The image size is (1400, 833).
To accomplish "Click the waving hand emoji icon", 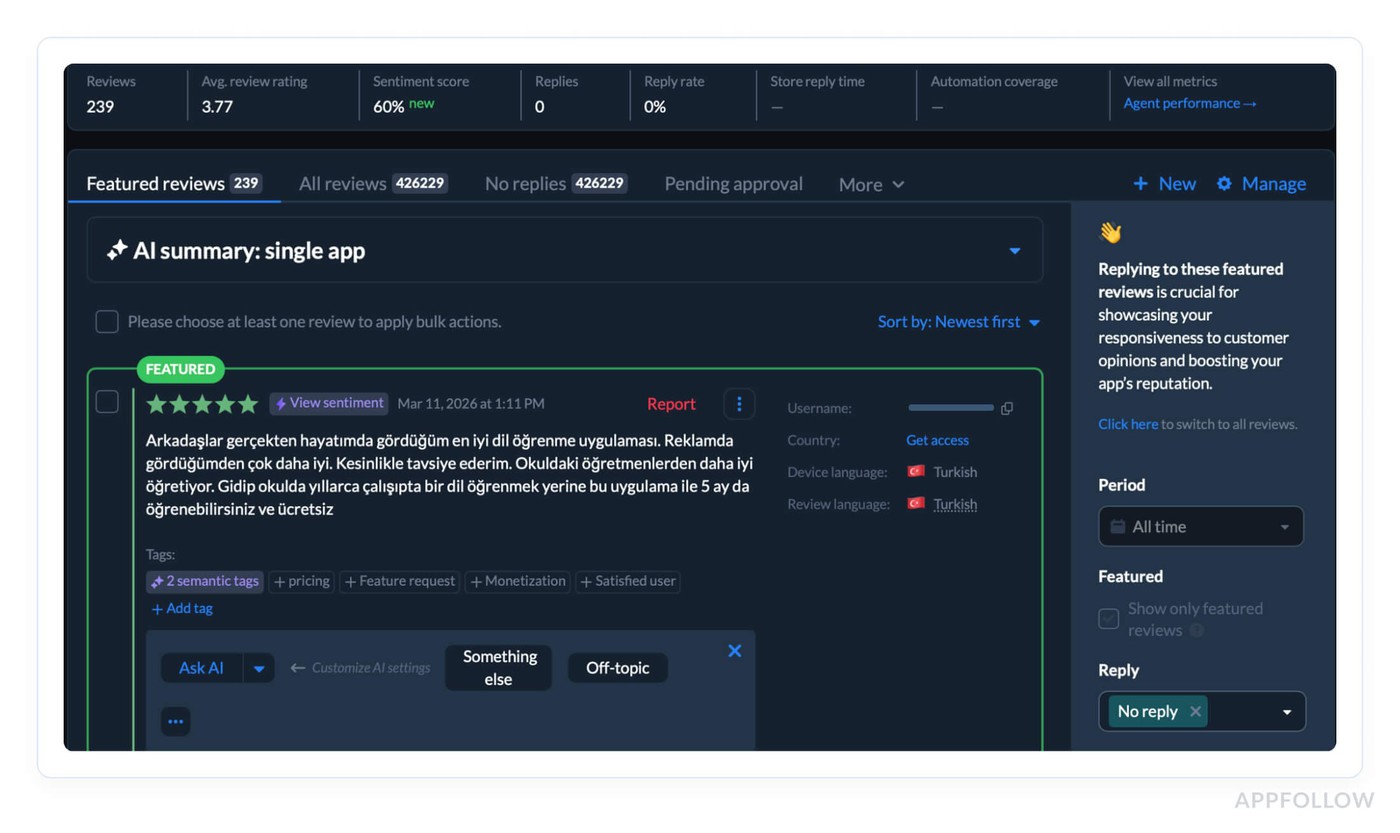I will click(x=1110, y=233).
